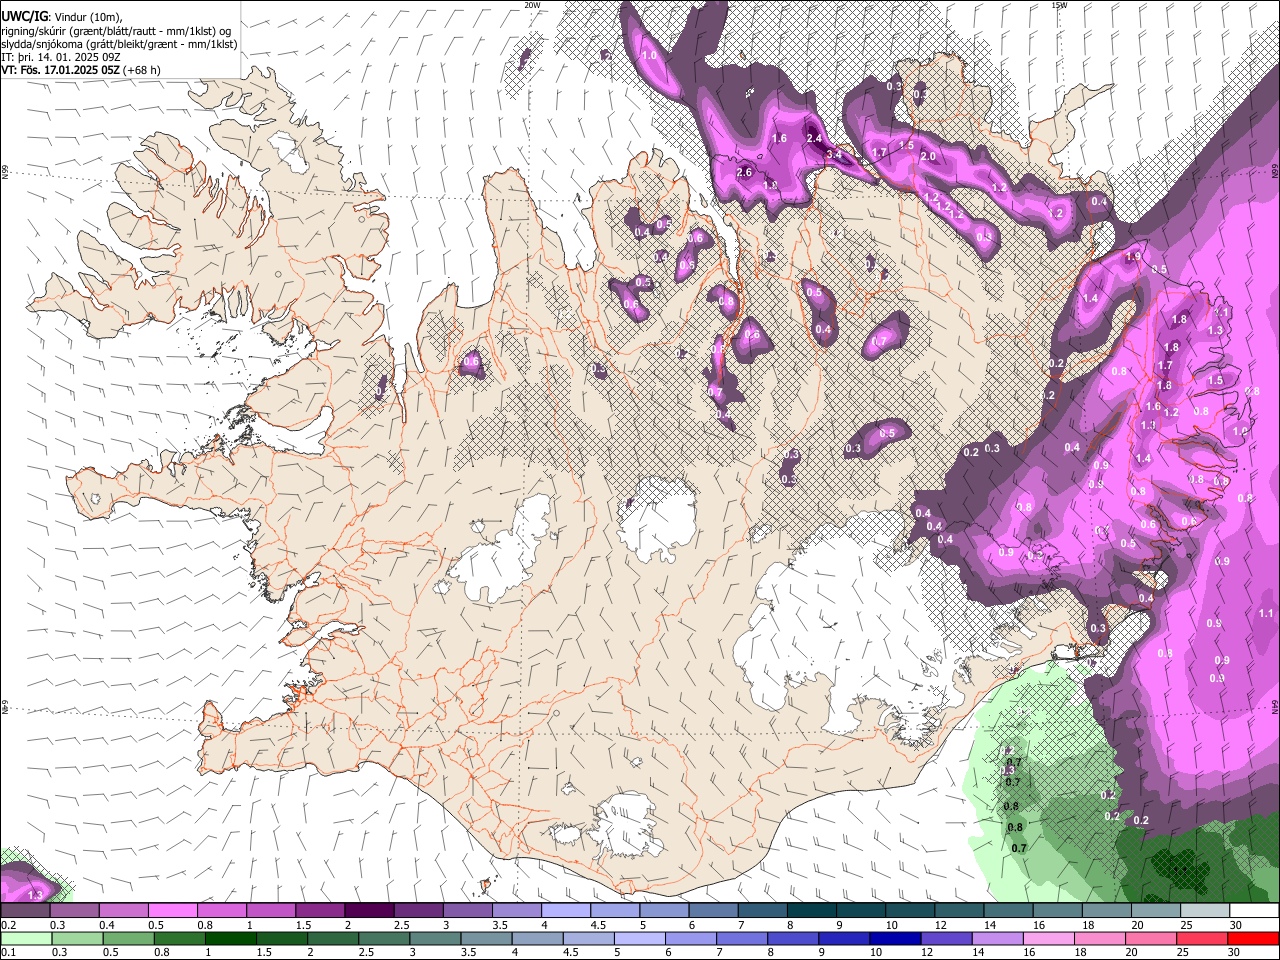Click the dark teal swatch between 8 and 9
The width and height of the screenshot is (1280, 960).
pos(811,910)
